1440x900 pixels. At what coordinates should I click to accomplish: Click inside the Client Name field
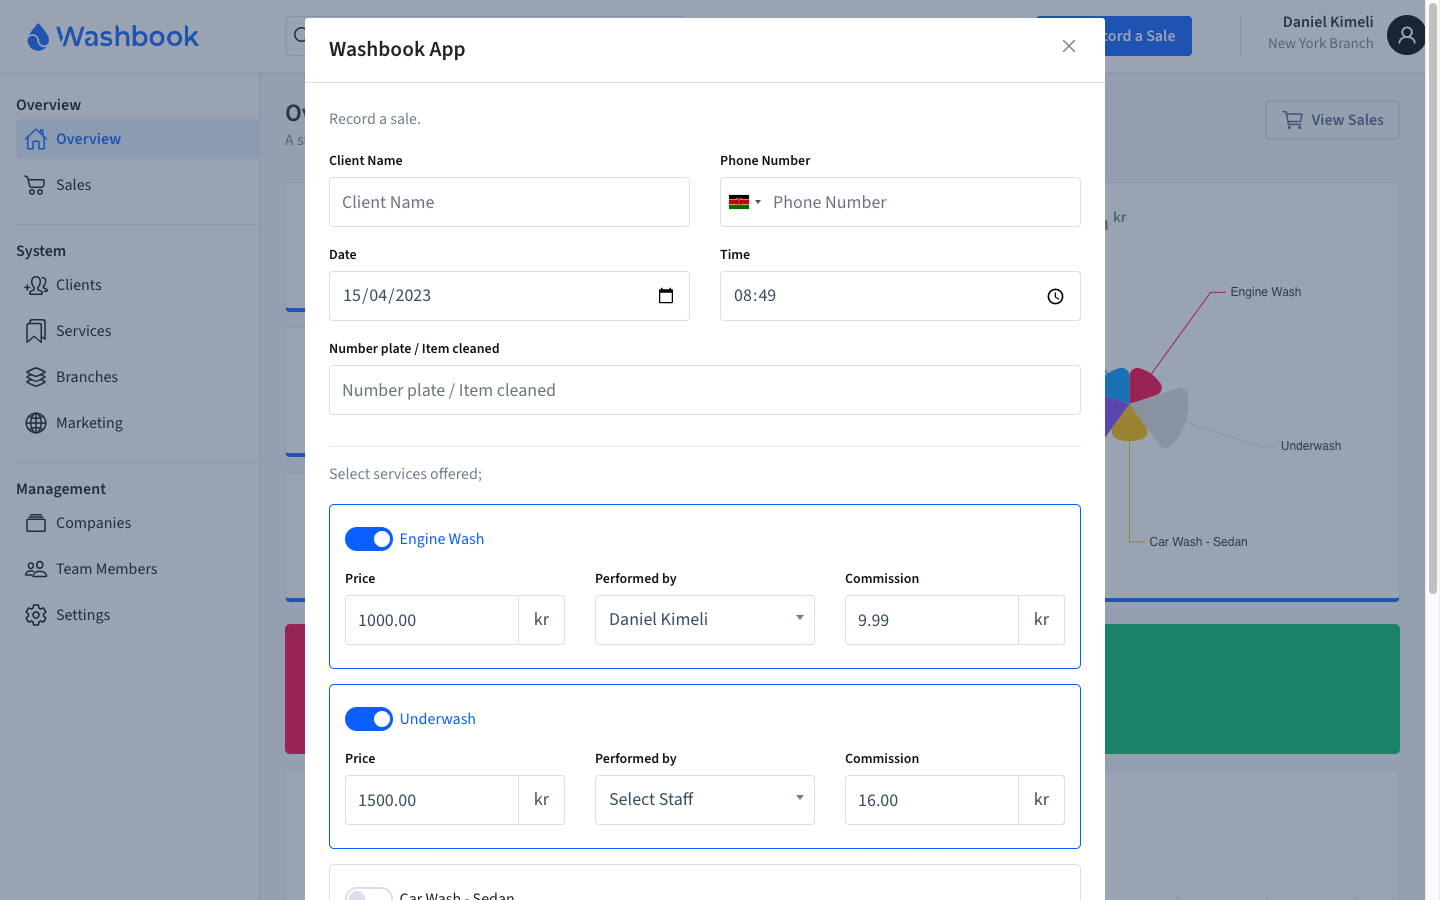(x=509, y=201)
